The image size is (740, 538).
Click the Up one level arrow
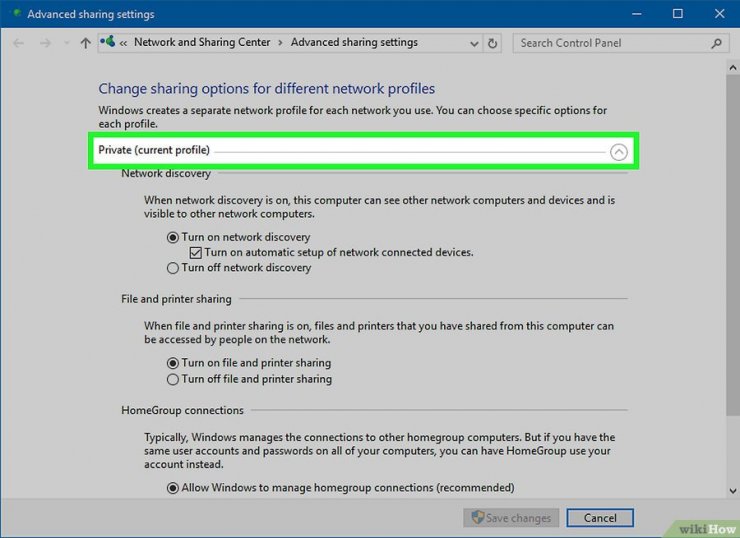coord(85,44)
